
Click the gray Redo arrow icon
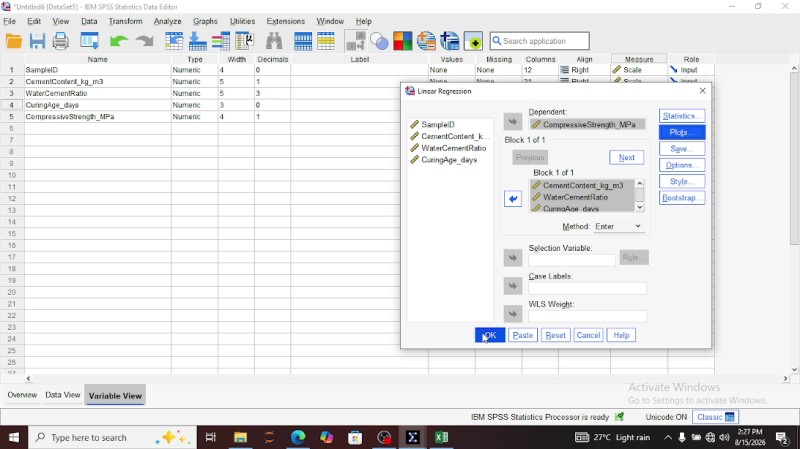coord(145,41)
